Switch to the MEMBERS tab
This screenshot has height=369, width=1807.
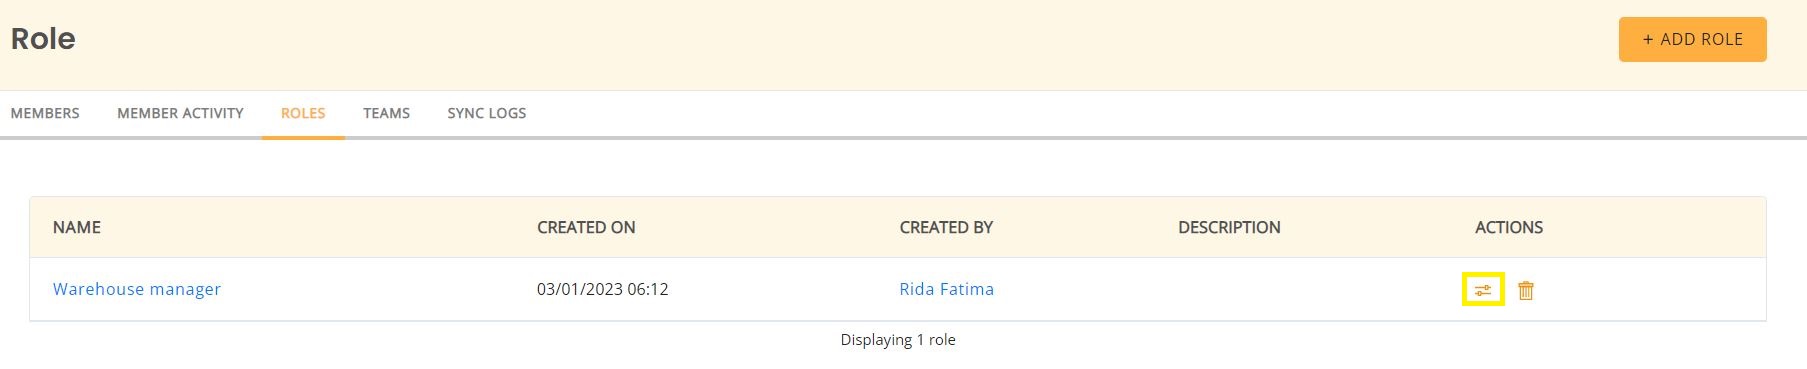tap(45, 113)
